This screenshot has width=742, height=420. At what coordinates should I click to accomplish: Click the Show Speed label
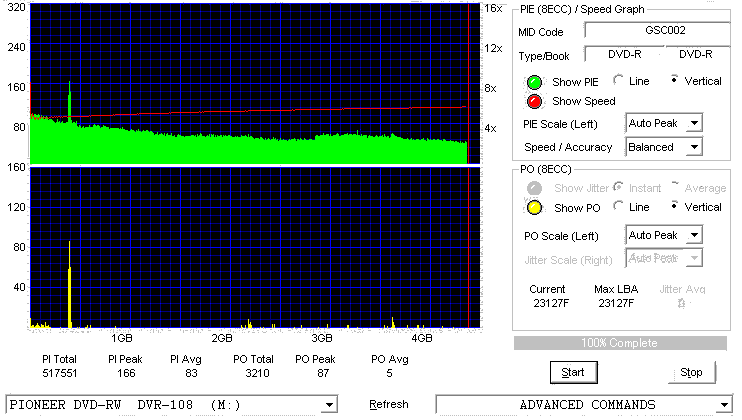coord(583,101)
